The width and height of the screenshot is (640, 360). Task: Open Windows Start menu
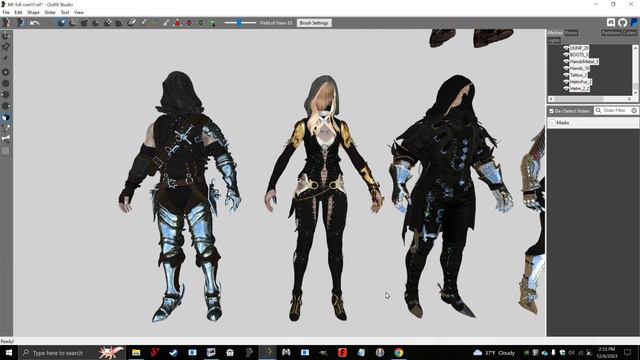[x=8, y=352]
